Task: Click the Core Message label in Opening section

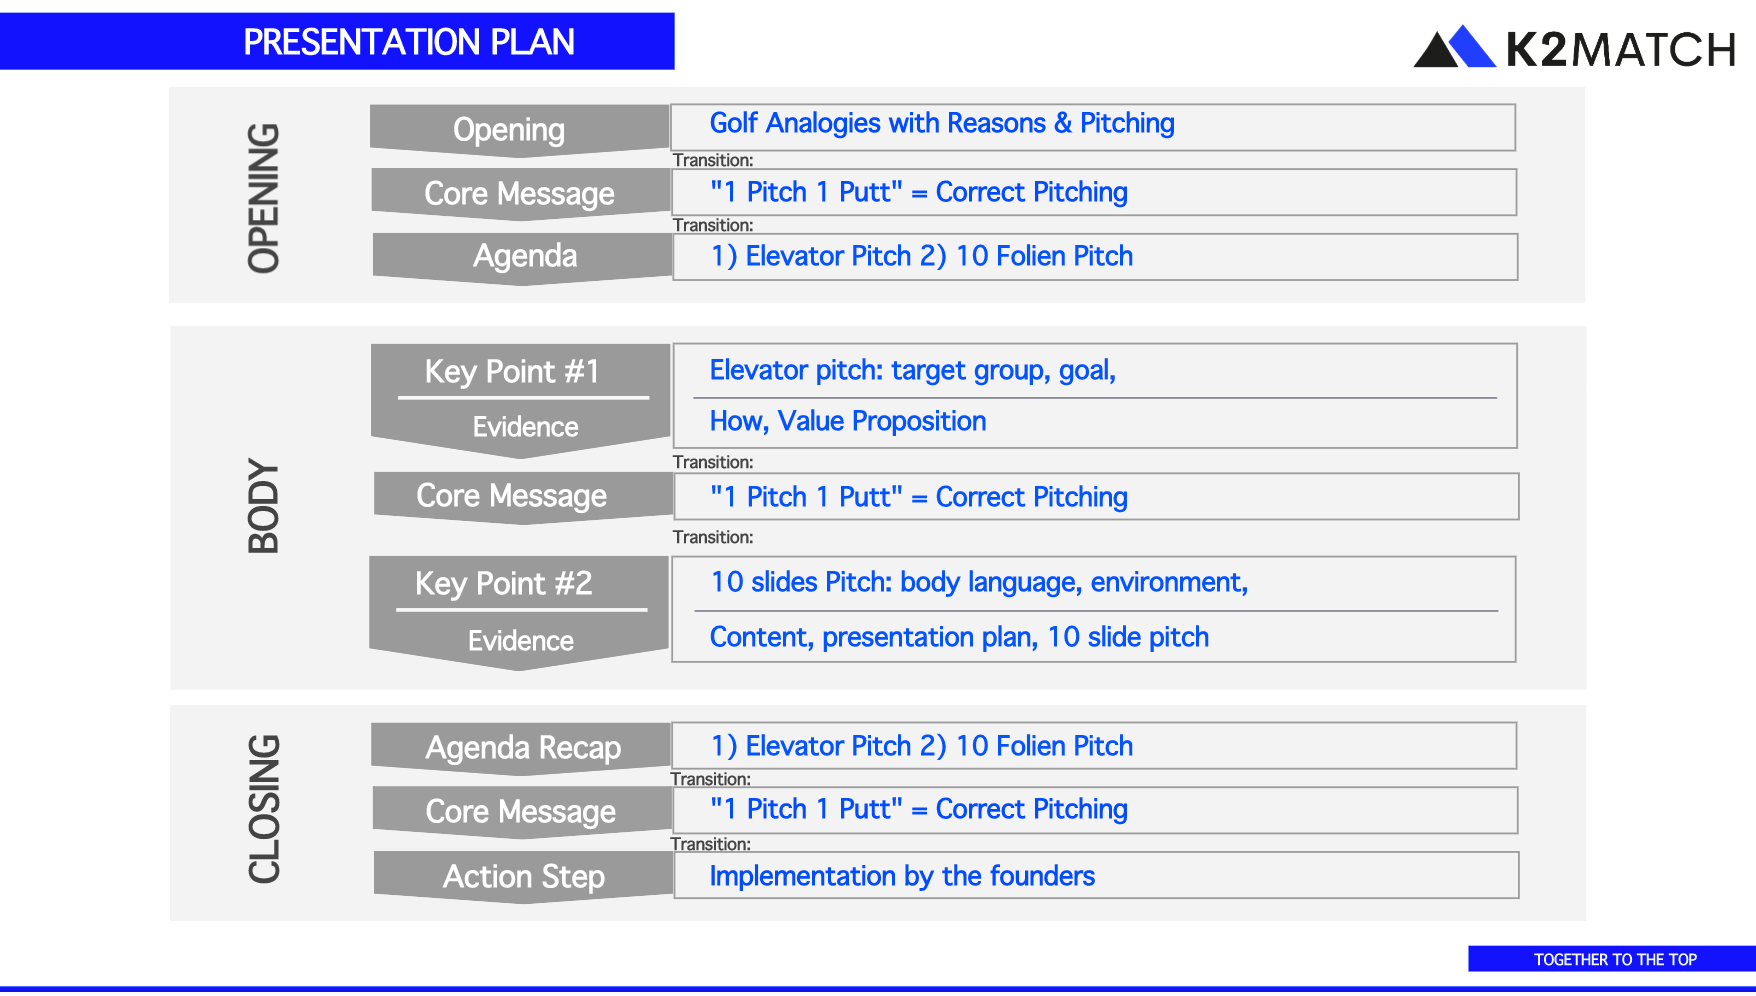Action: (x=520, y=193)
